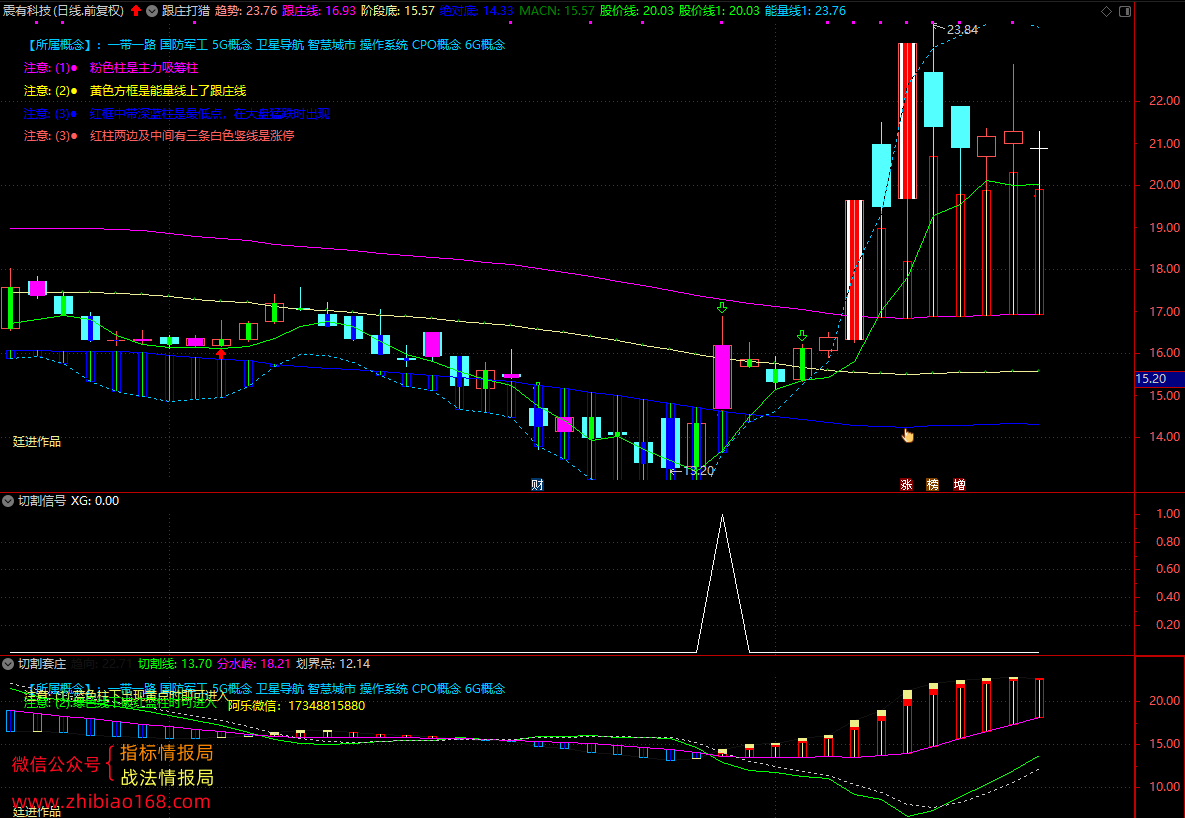Open the CPO概念 concept in top panel

(436, 45)
